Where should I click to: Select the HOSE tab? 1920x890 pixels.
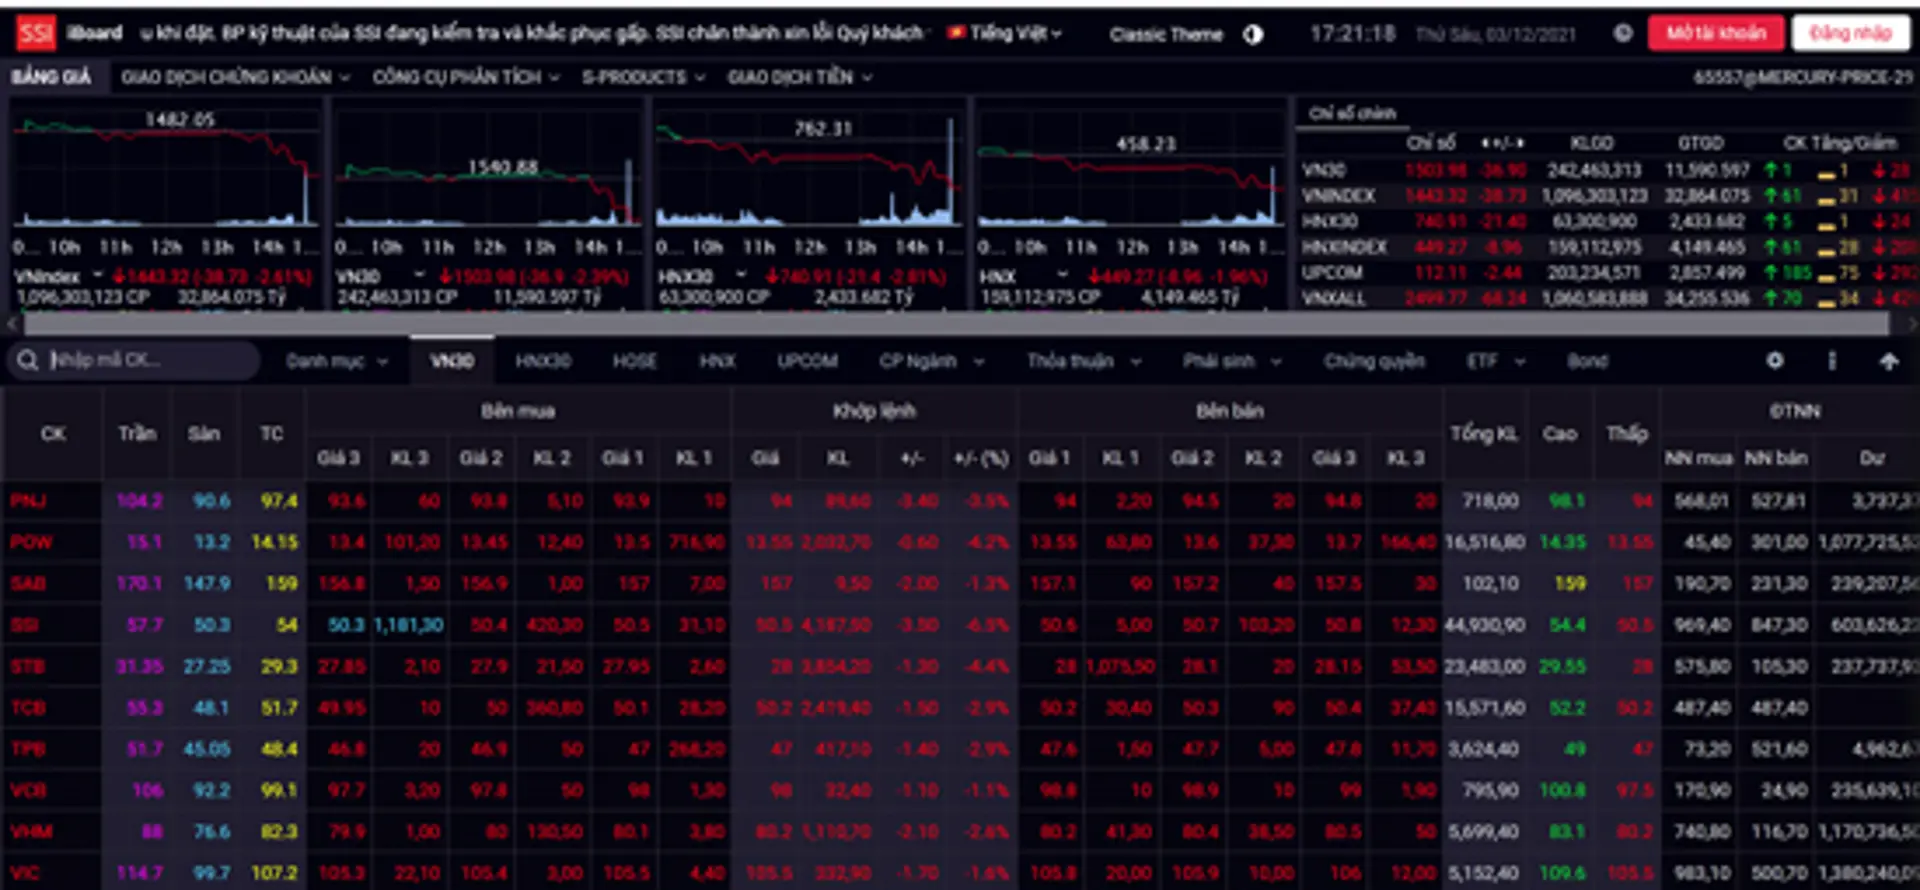point(635,361)
